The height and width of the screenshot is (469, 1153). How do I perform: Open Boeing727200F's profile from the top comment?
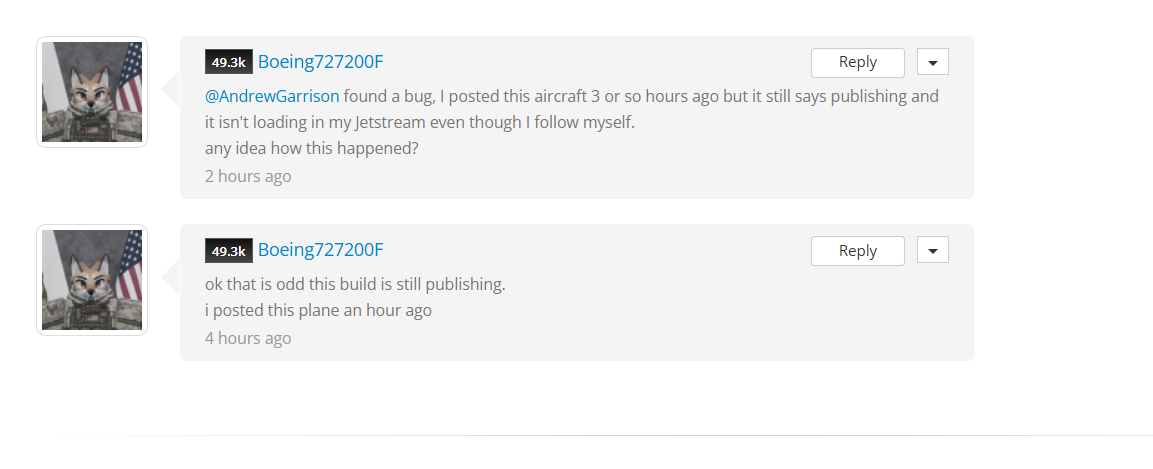[321, 62]
